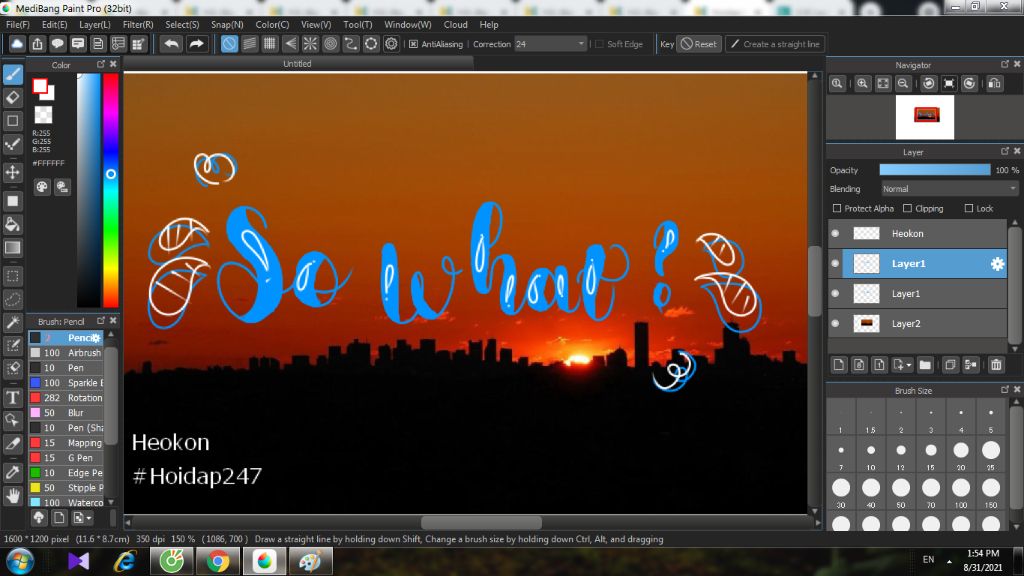Viewport: 1024px width, 576px height.
Task: Hide the Heokon layer
Action: tap(835, 234)
